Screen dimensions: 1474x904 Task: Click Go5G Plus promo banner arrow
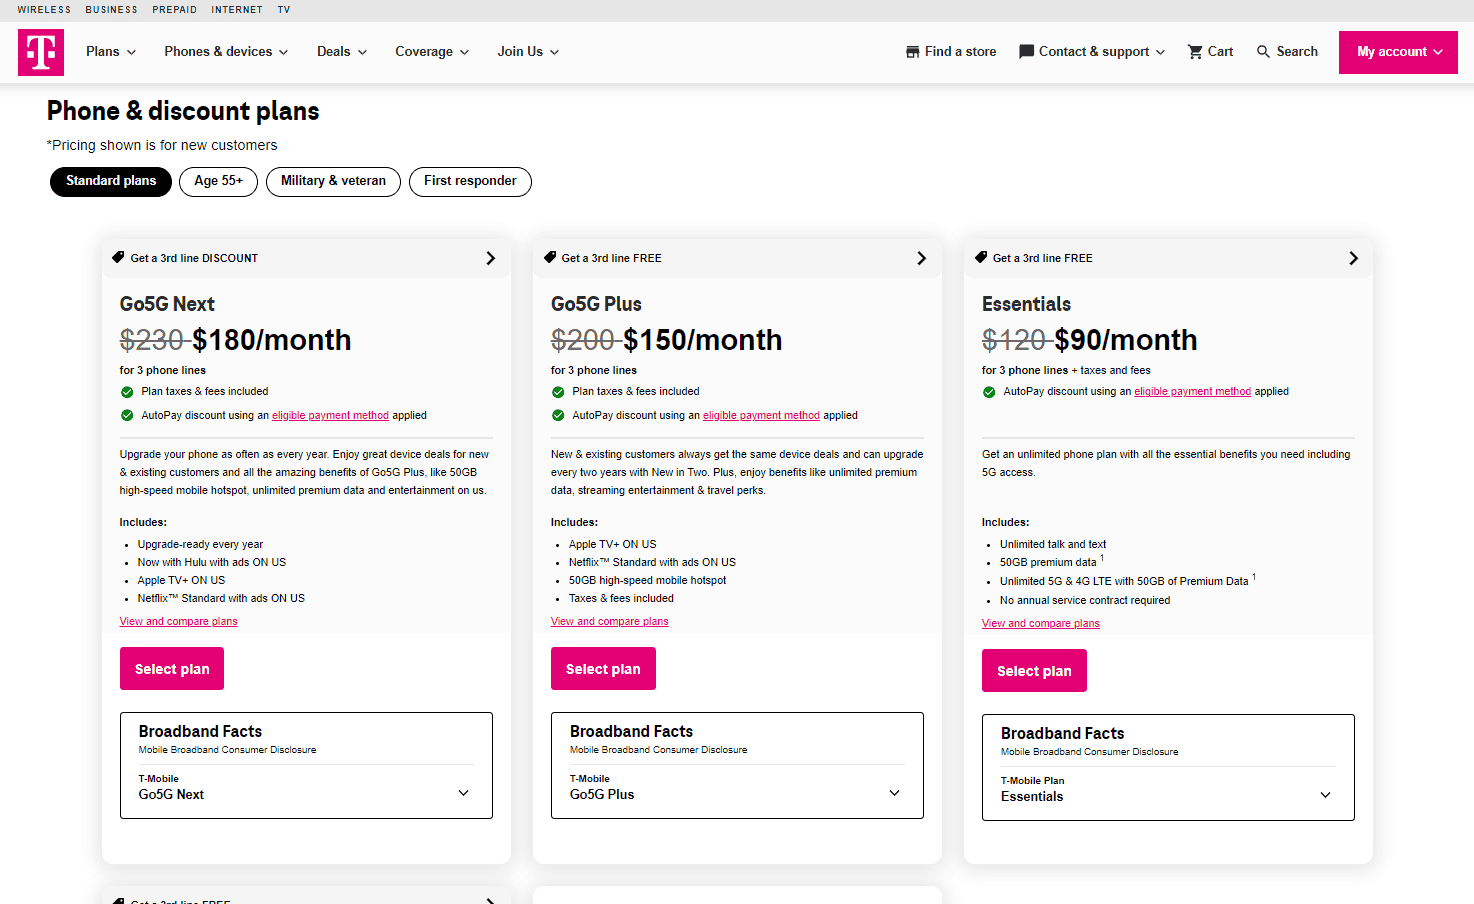pos(921,258)
